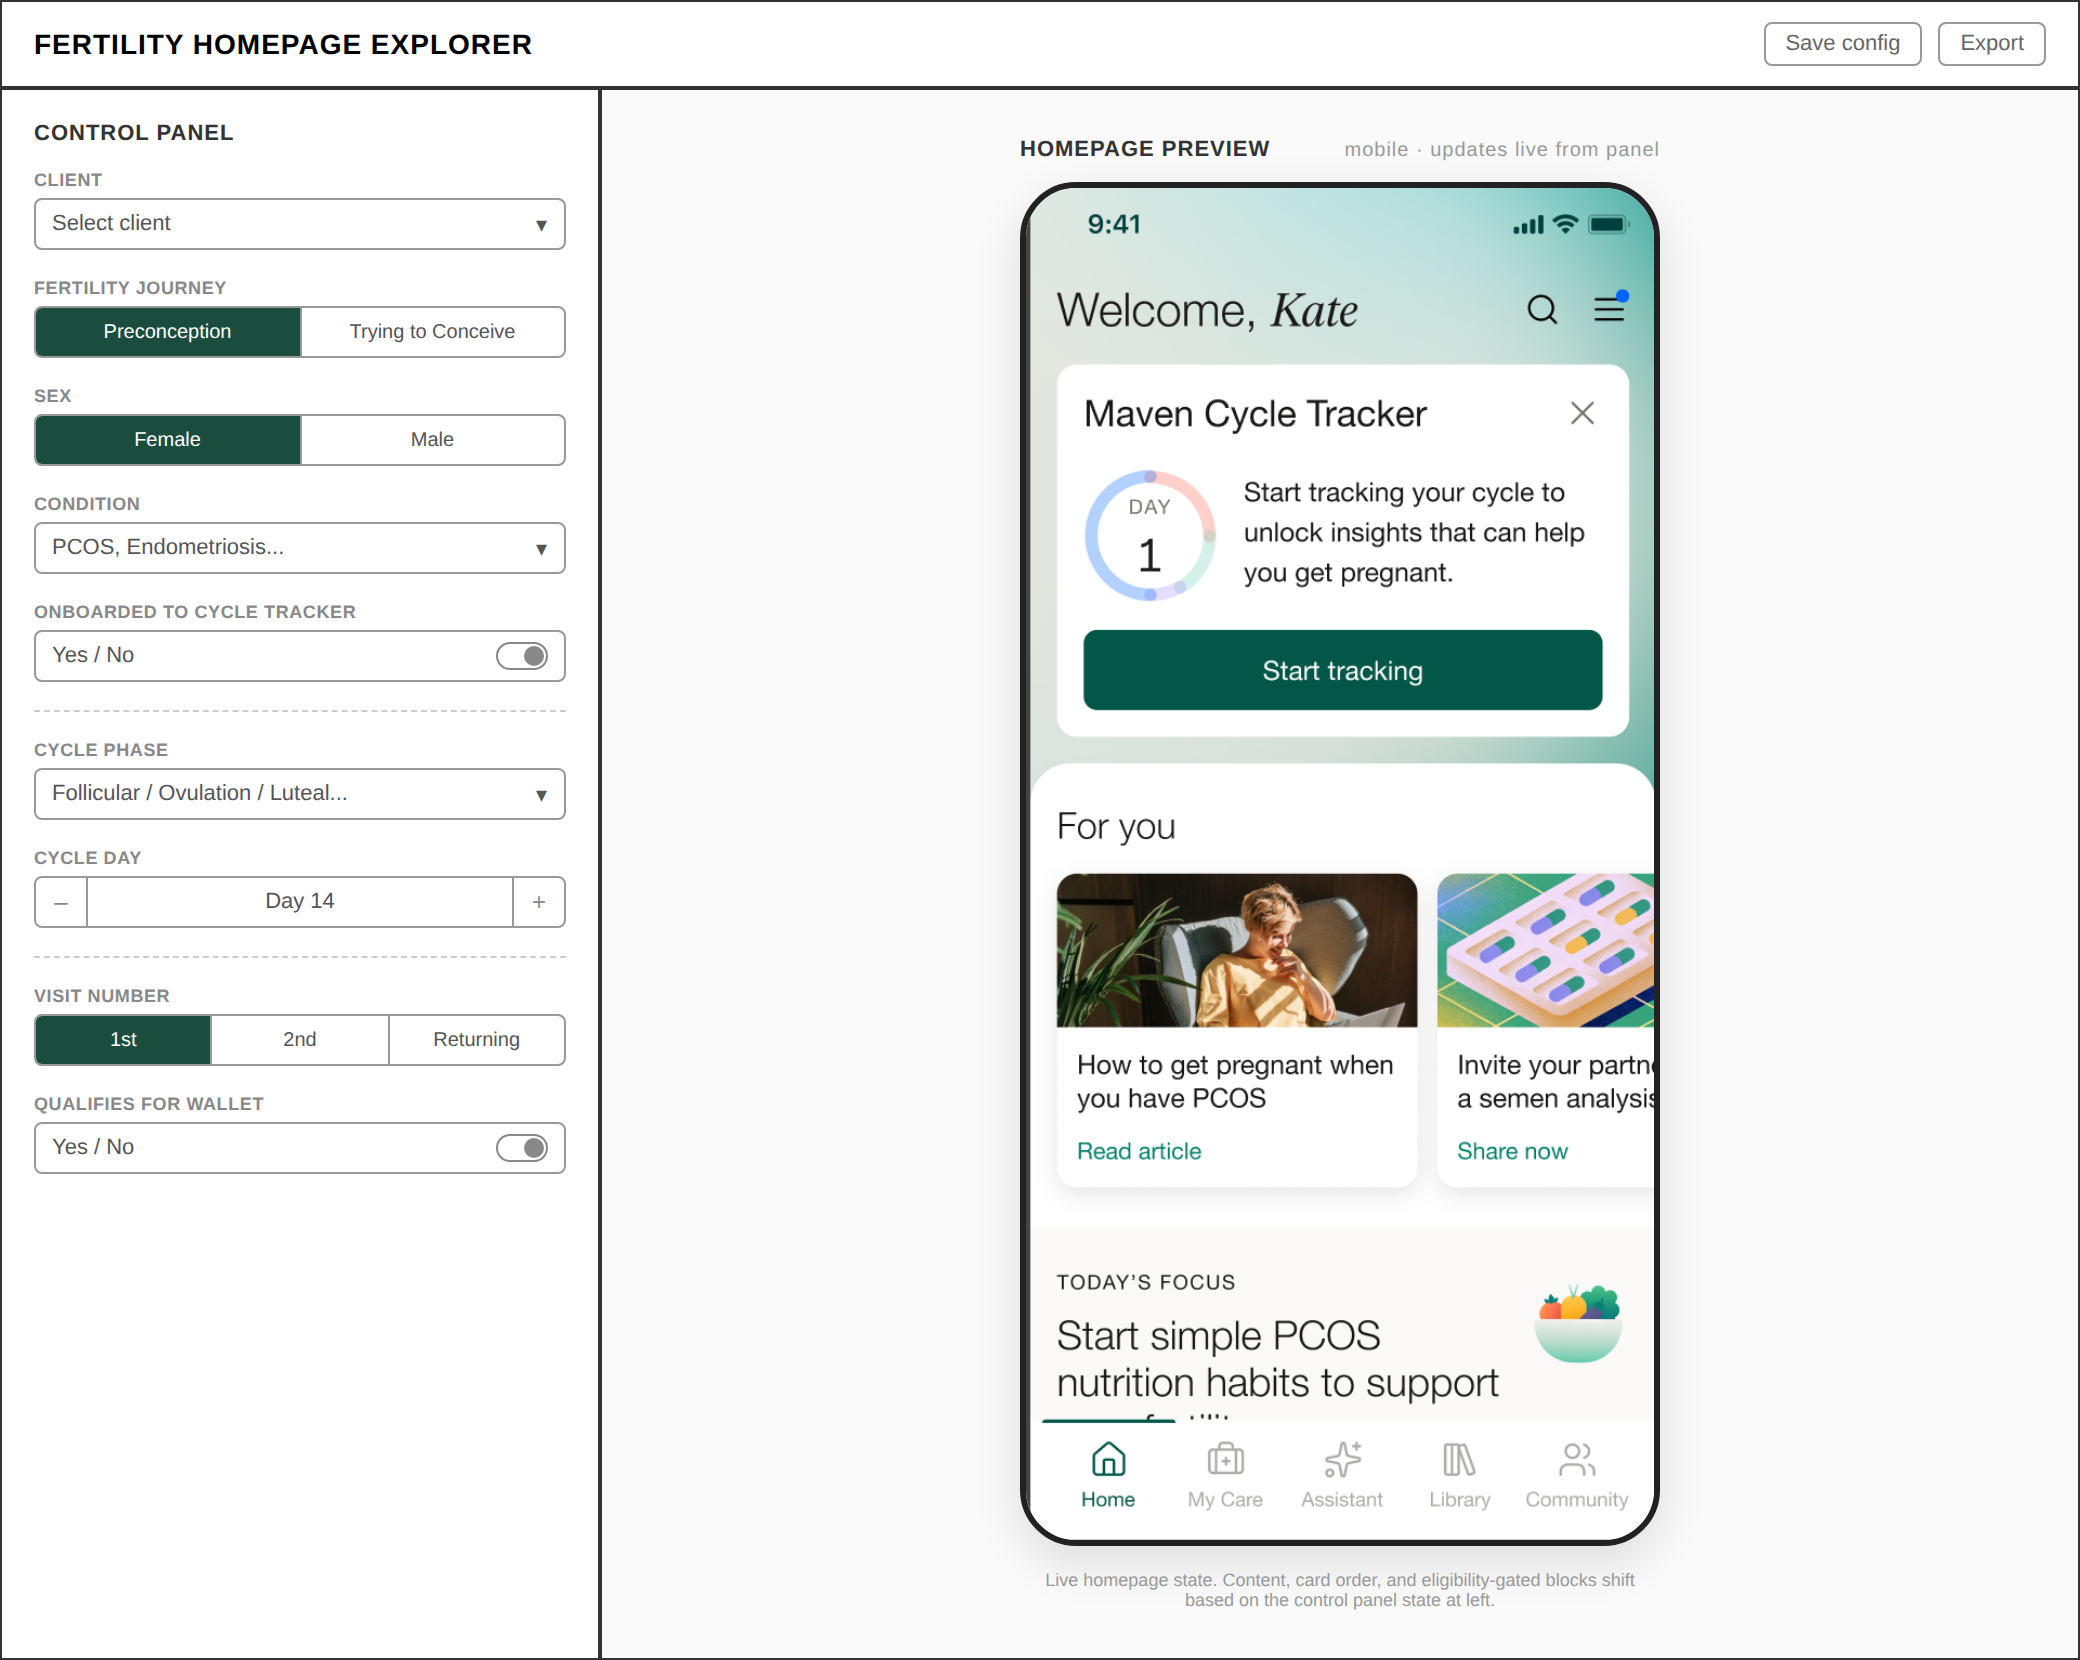2080x1660 pixels.
Task: Open the Cycle Phase dropdown
Action: tap(300, 794)
